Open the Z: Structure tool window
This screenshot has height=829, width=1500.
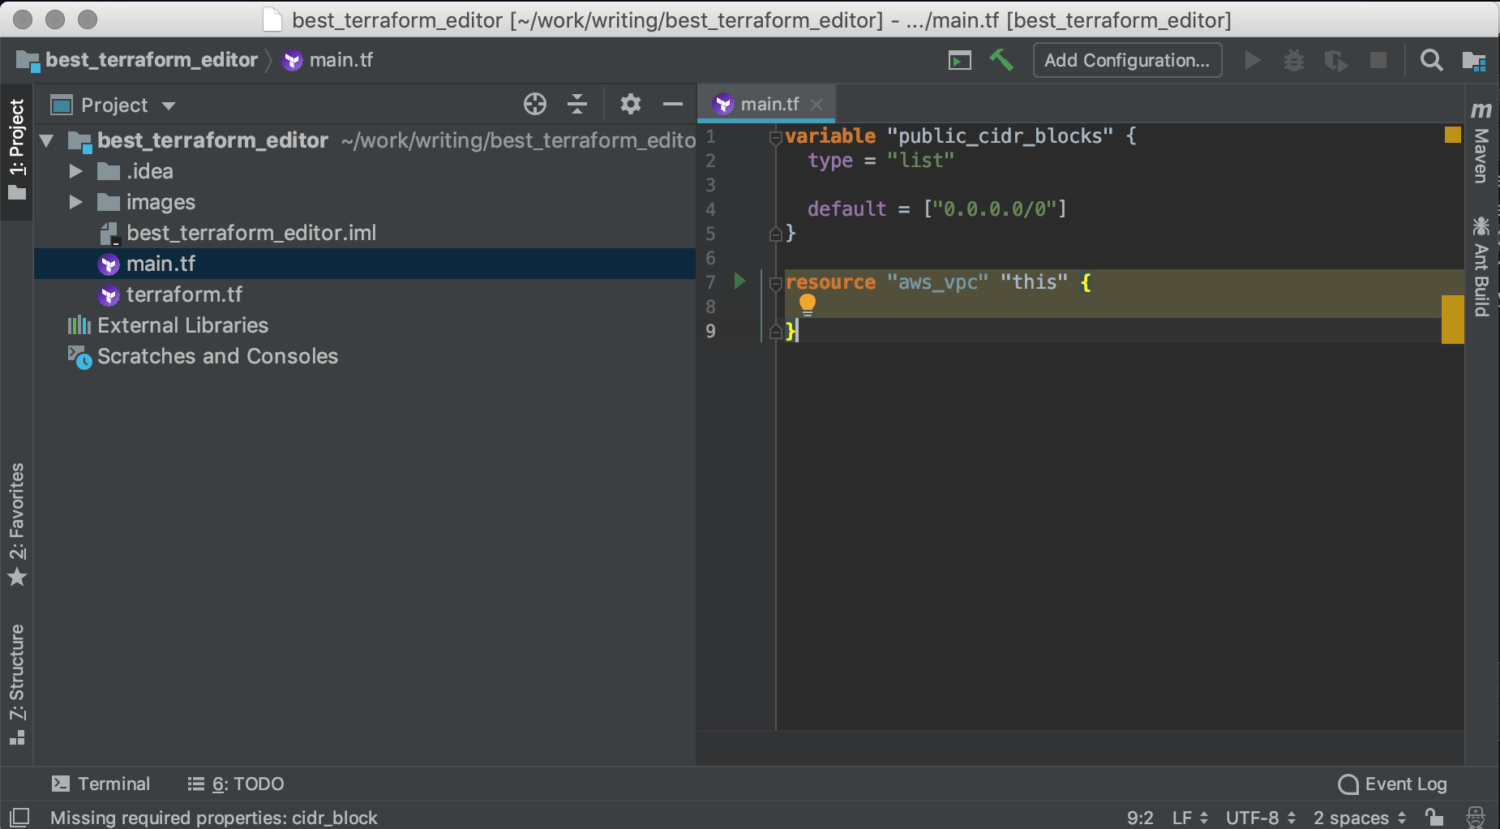point(17,683)
